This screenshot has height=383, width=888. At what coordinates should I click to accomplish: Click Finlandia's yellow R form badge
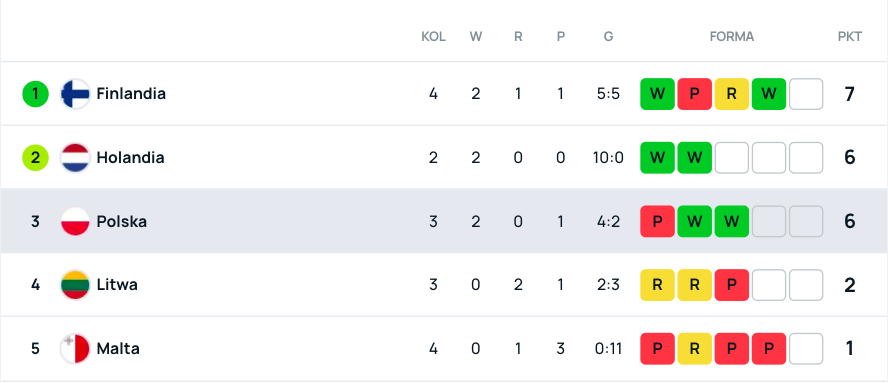pyautogui.click(x=732, y=93)
